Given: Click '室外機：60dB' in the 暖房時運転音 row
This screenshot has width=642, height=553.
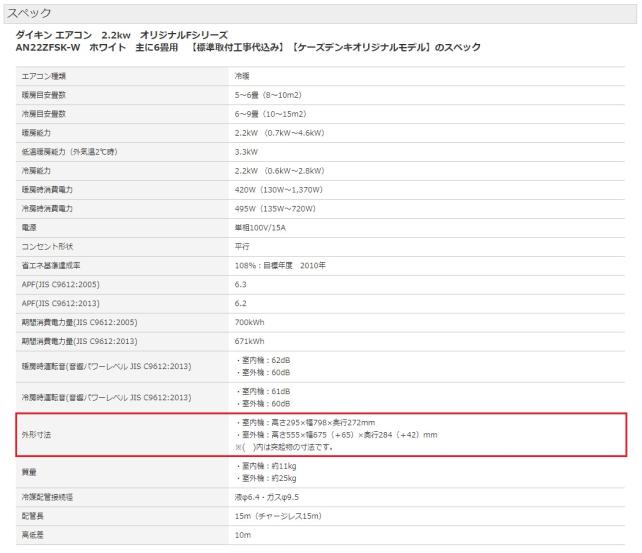Looking at the screenshot, I should 263,372.
